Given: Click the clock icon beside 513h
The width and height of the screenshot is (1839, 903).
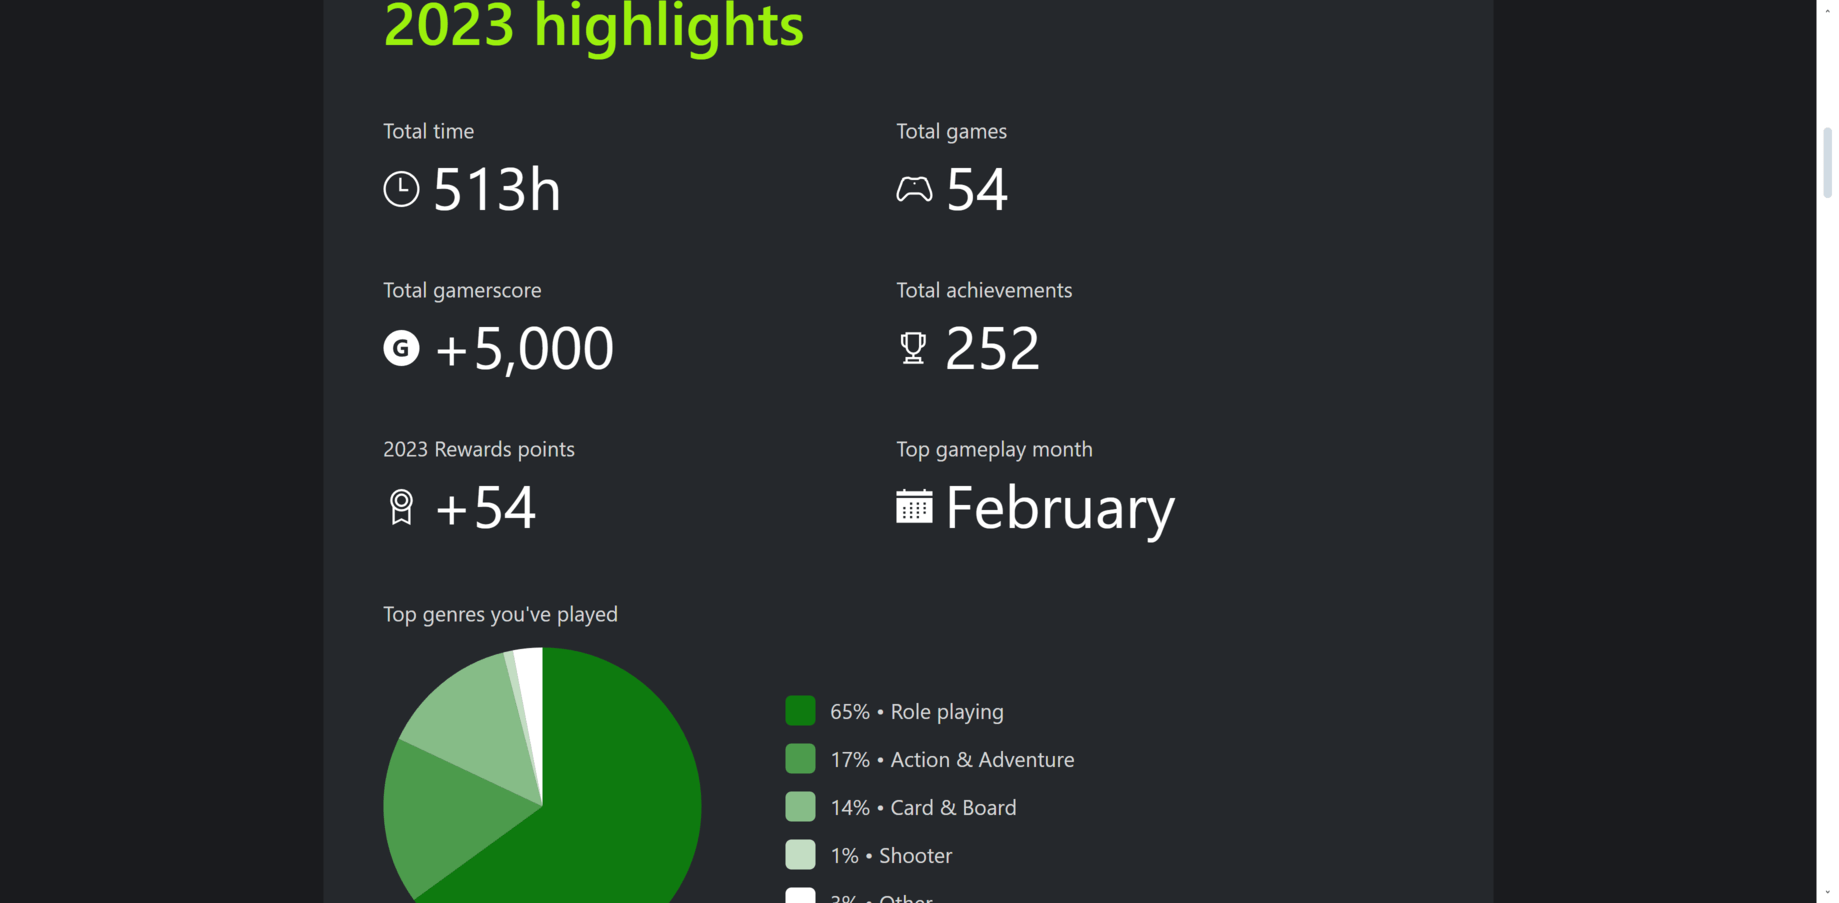Looking at the screenshot, I should [401, 189].
